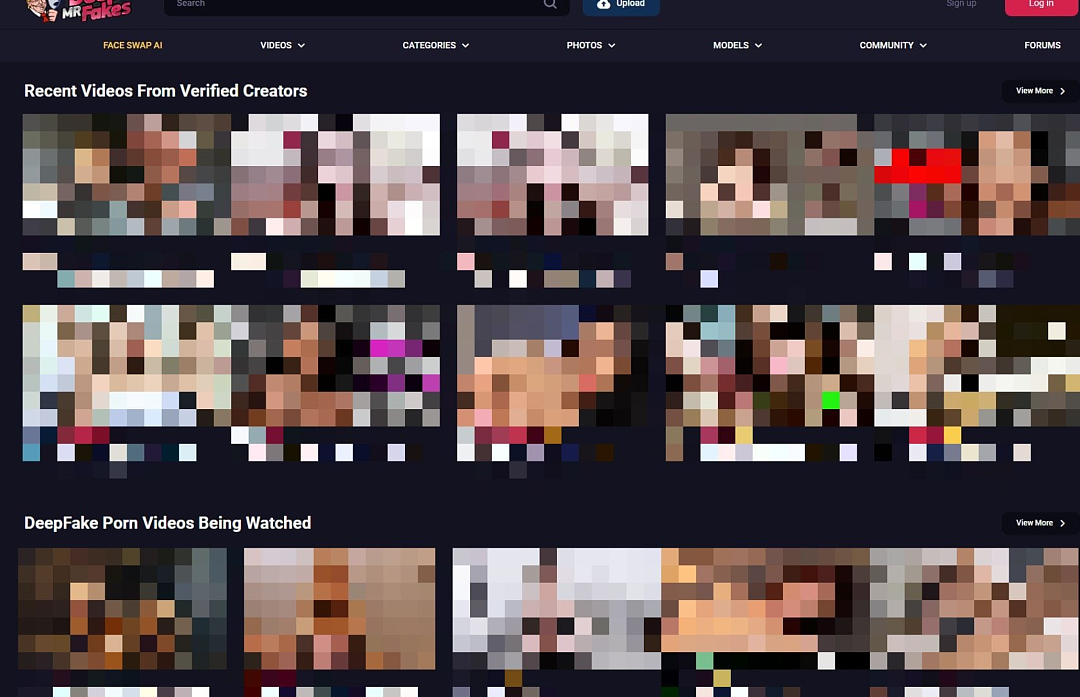Click the chevron beside Photos
Screen dimensions: 1080x697
(x=612, y=45)
